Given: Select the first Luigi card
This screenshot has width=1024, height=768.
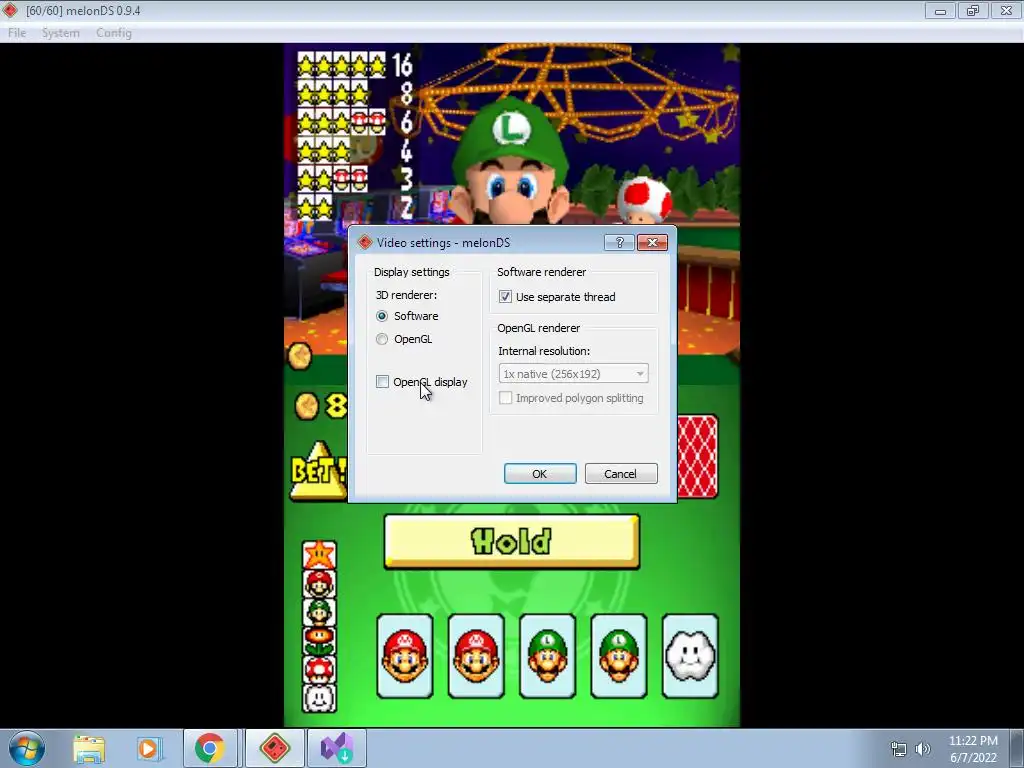Looking at the screenshot, I should pyautogui.click(x=547, y=656).
